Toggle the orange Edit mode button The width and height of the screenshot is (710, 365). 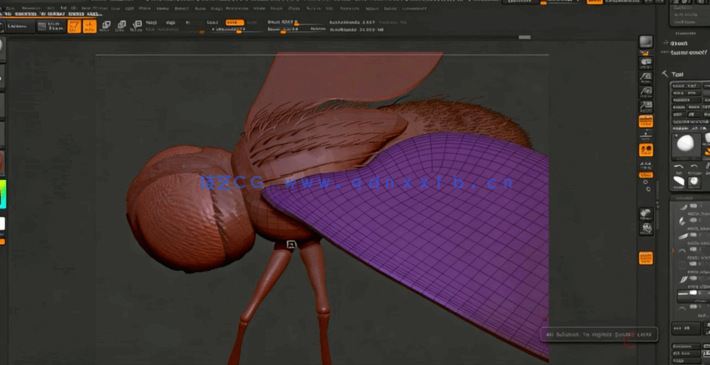tap(74, 26)
